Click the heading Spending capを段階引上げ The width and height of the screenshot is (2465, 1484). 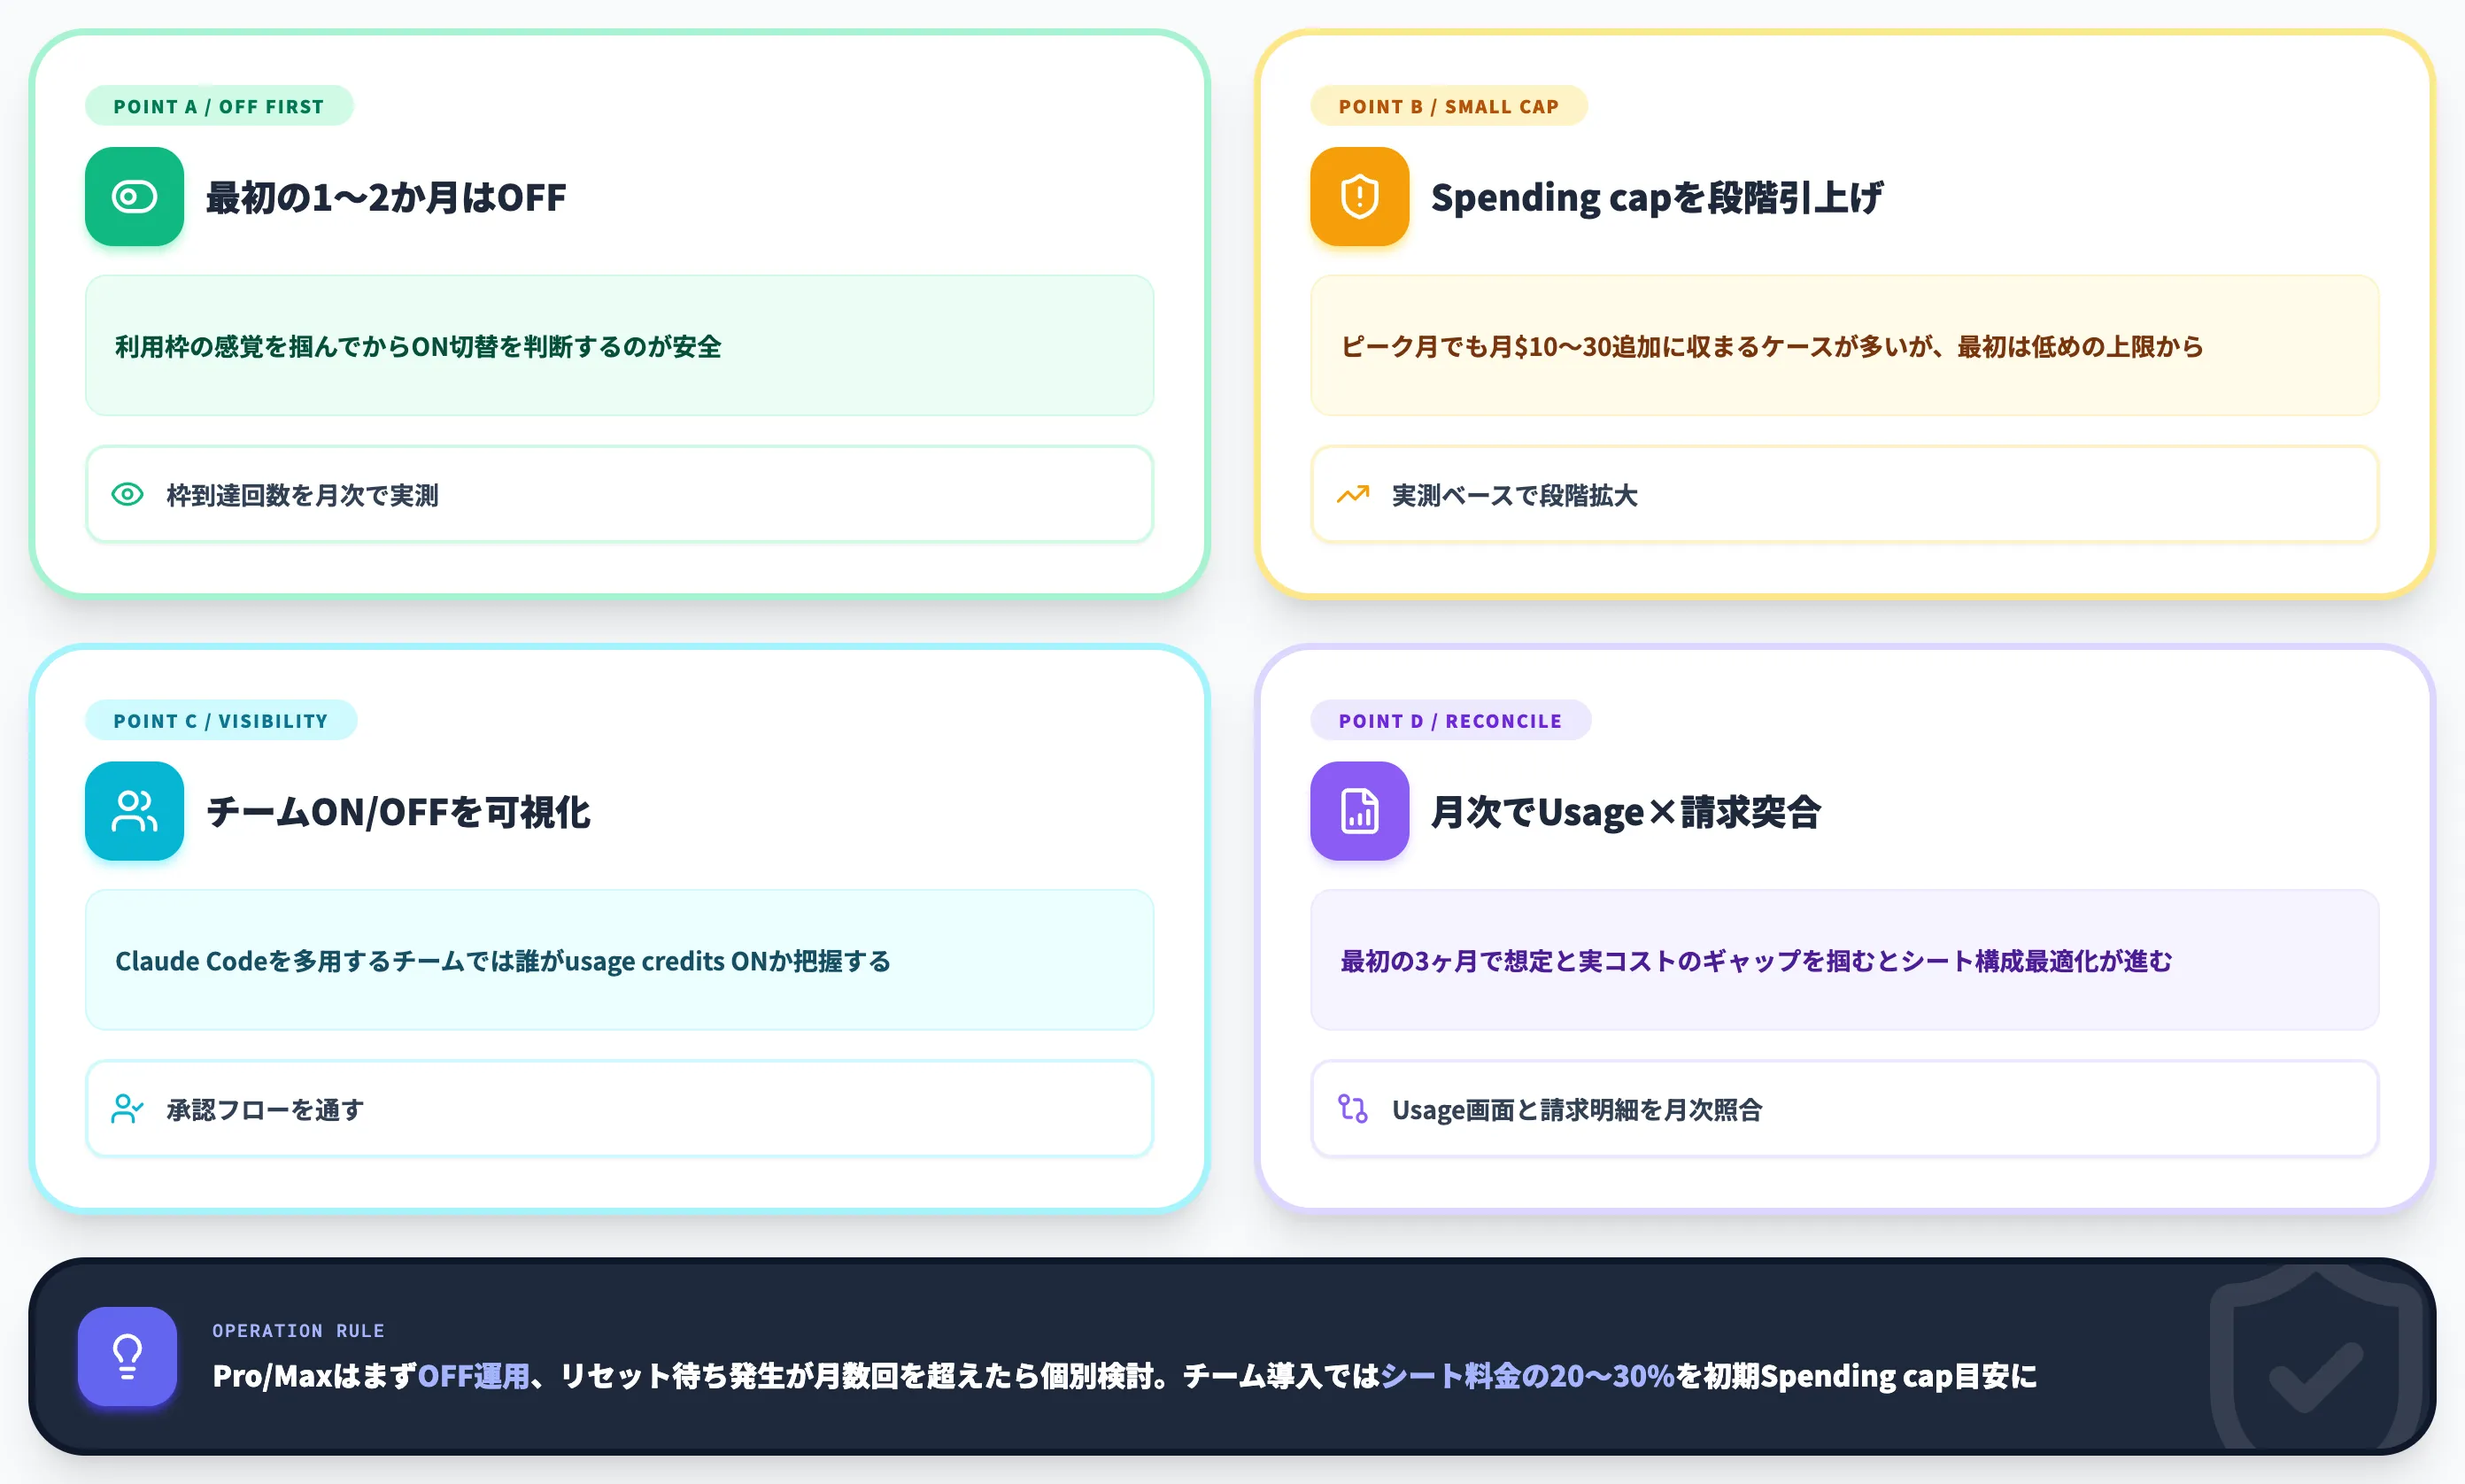point(1657,197)
